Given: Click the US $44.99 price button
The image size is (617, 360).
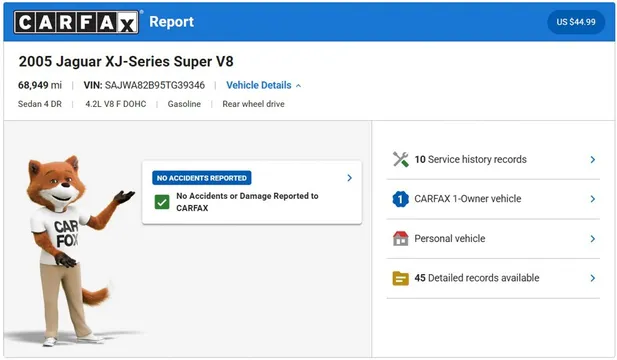Looking at the screenshot, I should click(x=576, y=22).
